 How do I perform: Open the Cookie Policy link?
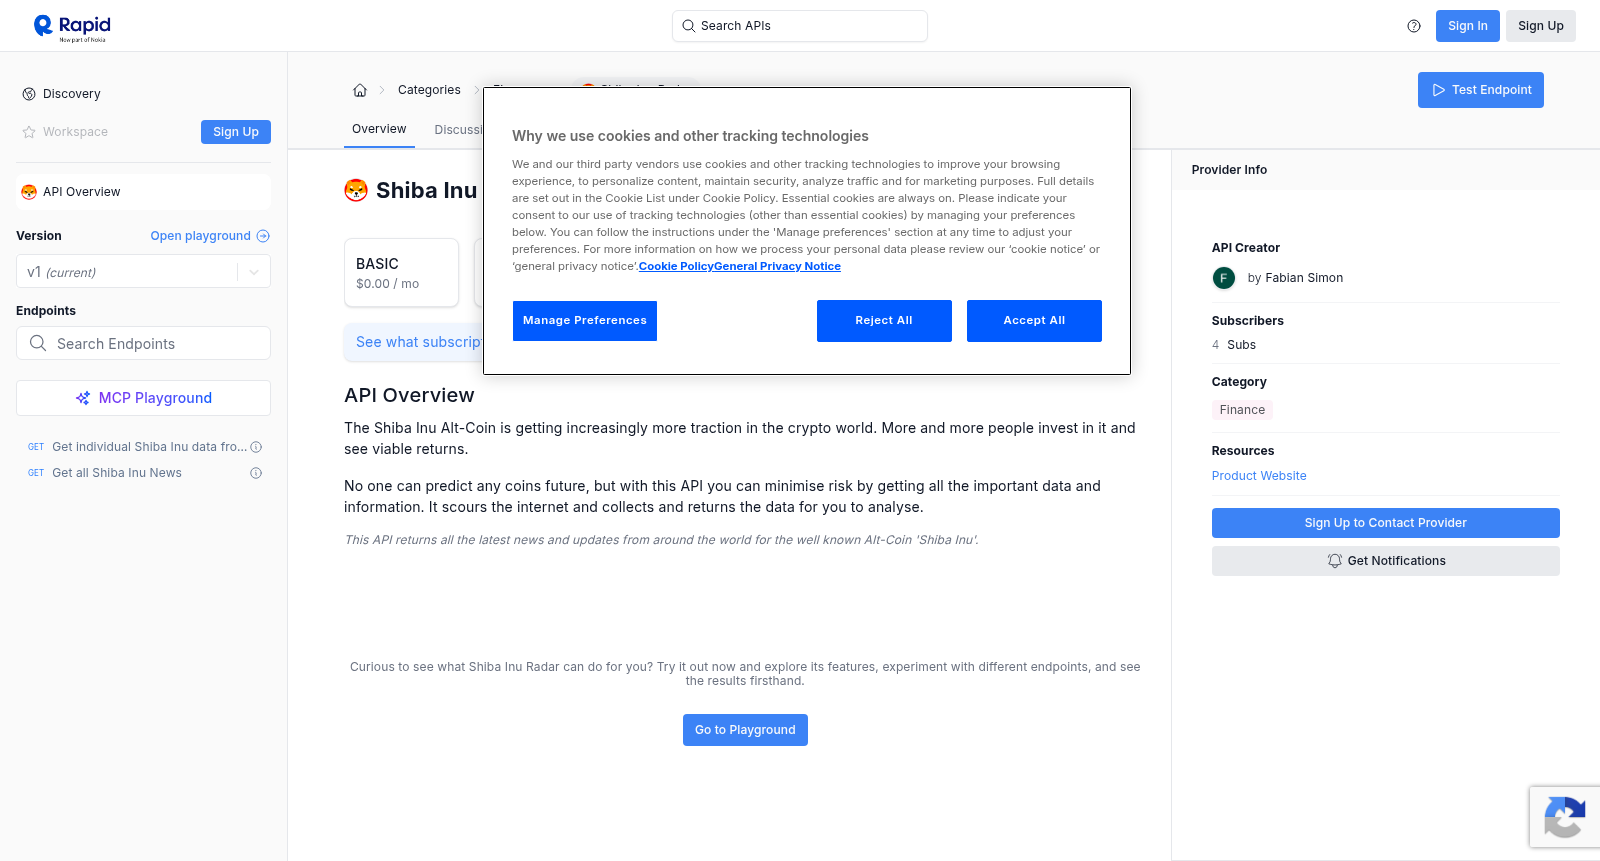[x=676, y=266]
